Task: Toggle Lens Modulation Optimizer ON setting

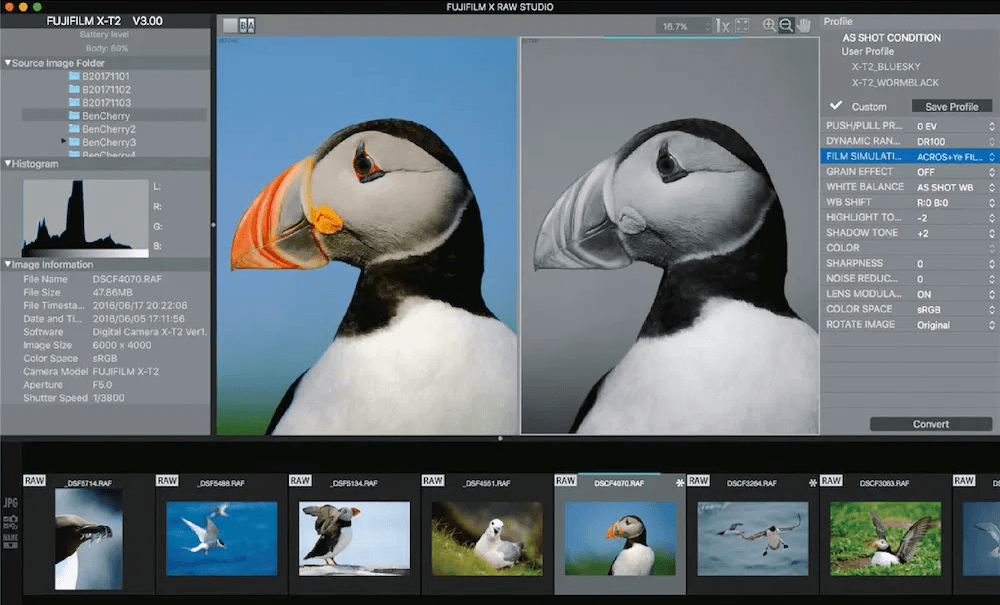Action: (955, 295)
